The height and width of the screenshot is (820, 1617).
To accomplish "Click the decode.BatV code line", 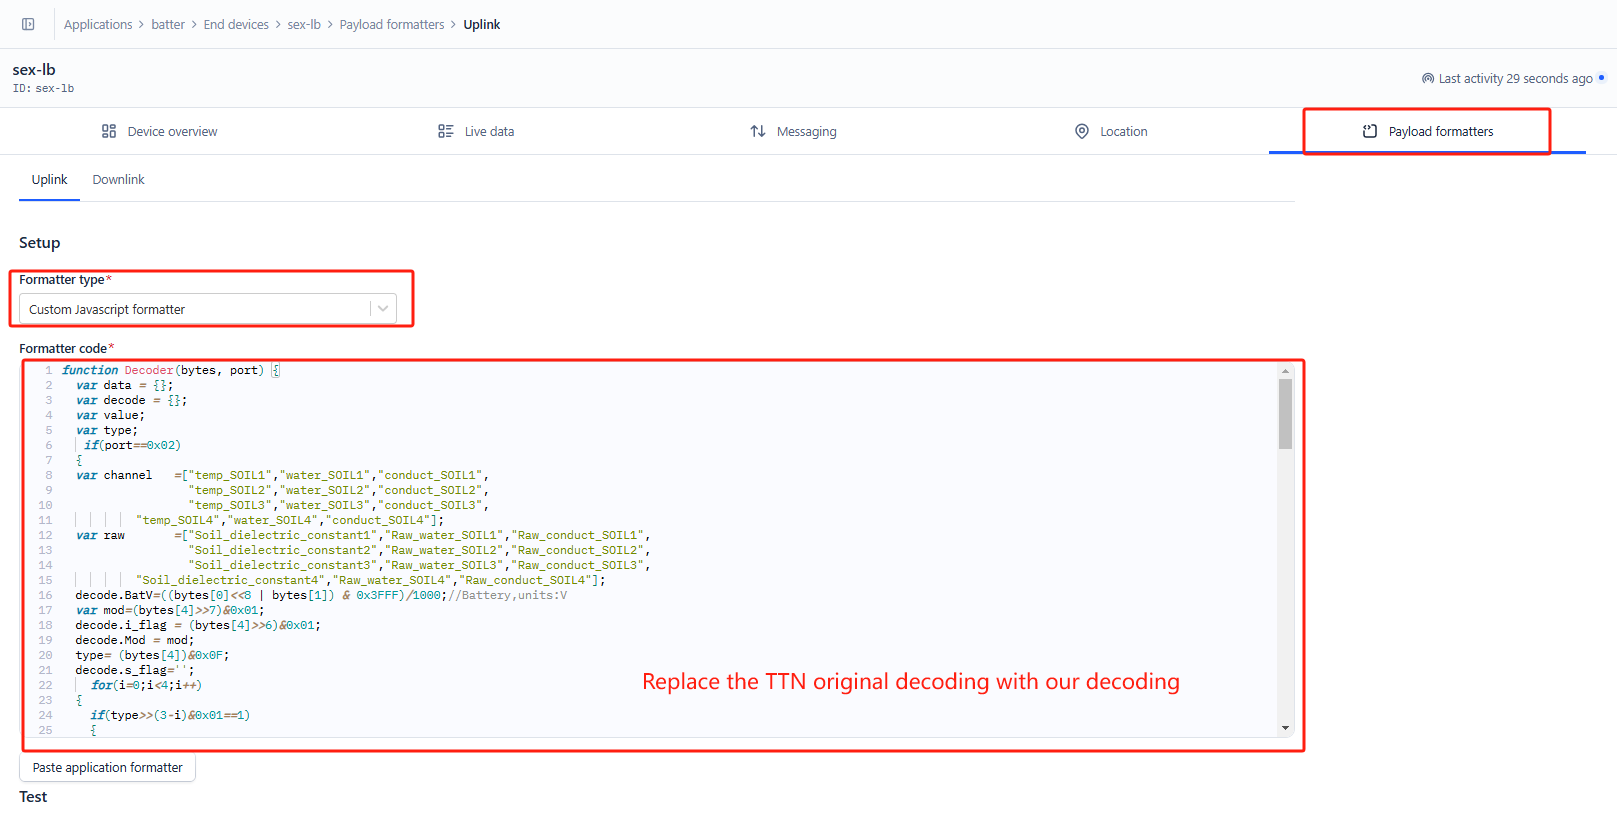I will click(321, 595).
